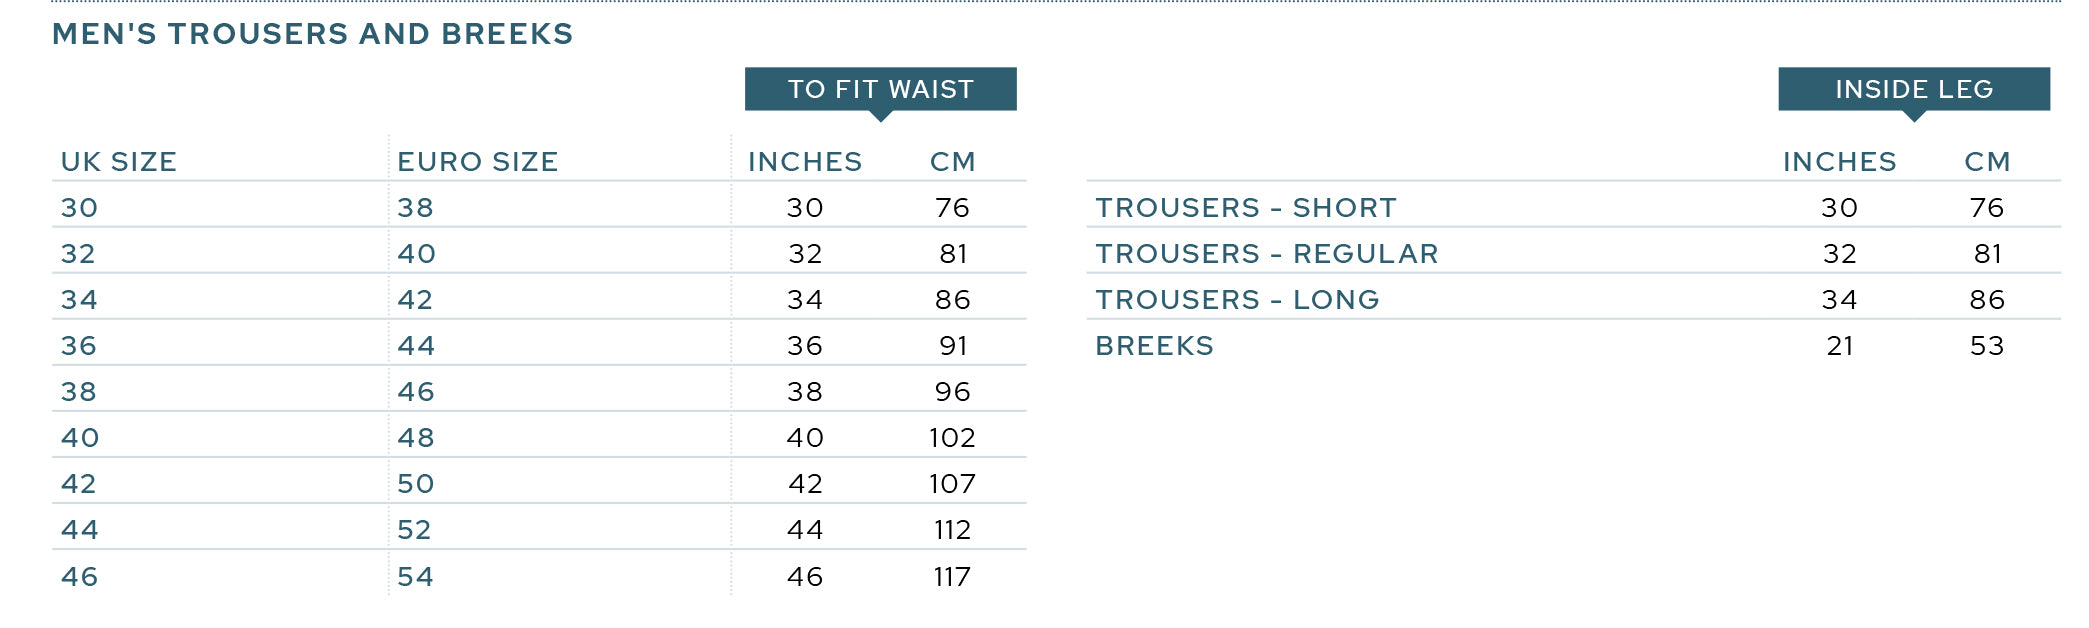Click the EURO SIZE column header
Image resolution: width=2089 pixels, height=628 pixels.
tap(478, 162)
